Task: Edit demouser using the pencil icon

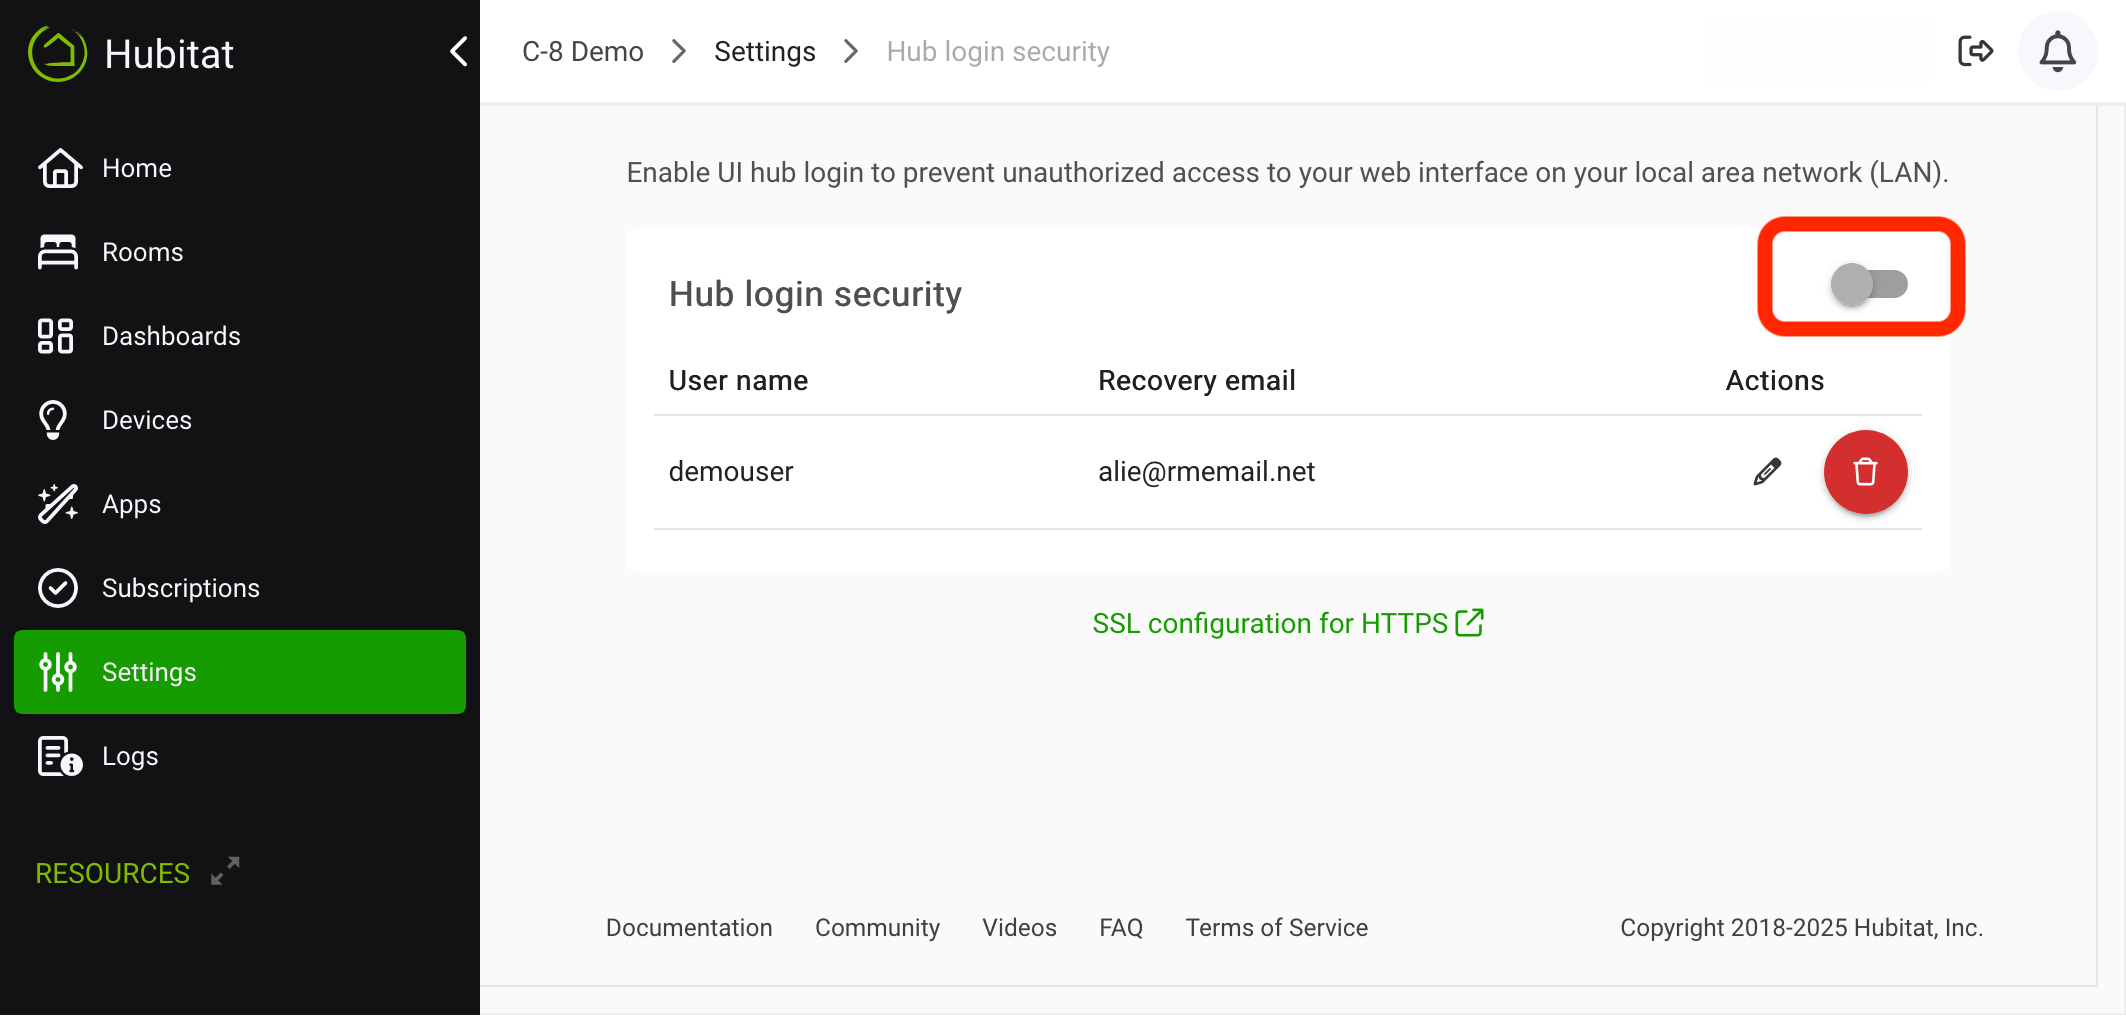Action: 1767,471
